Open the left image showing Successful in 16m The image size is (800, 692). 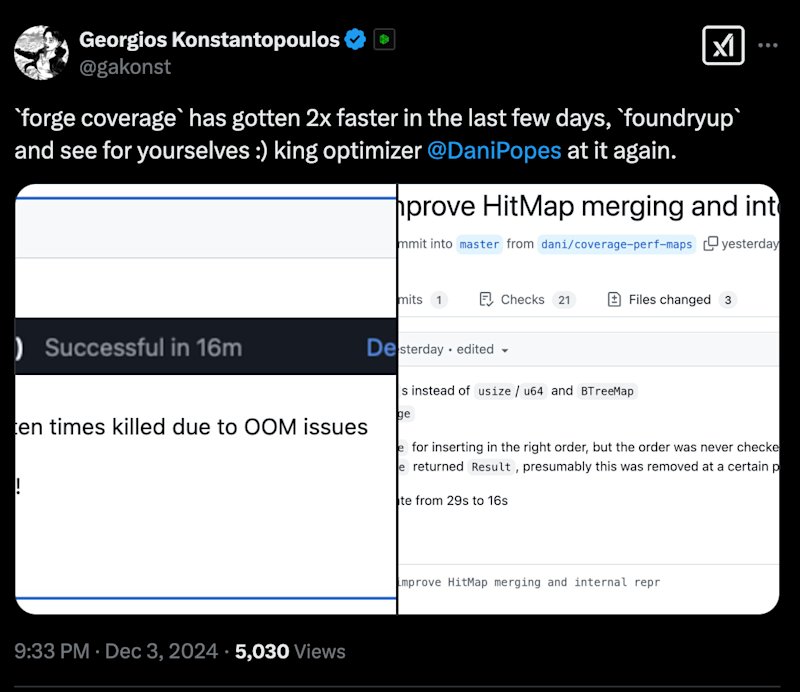point(206,399)
